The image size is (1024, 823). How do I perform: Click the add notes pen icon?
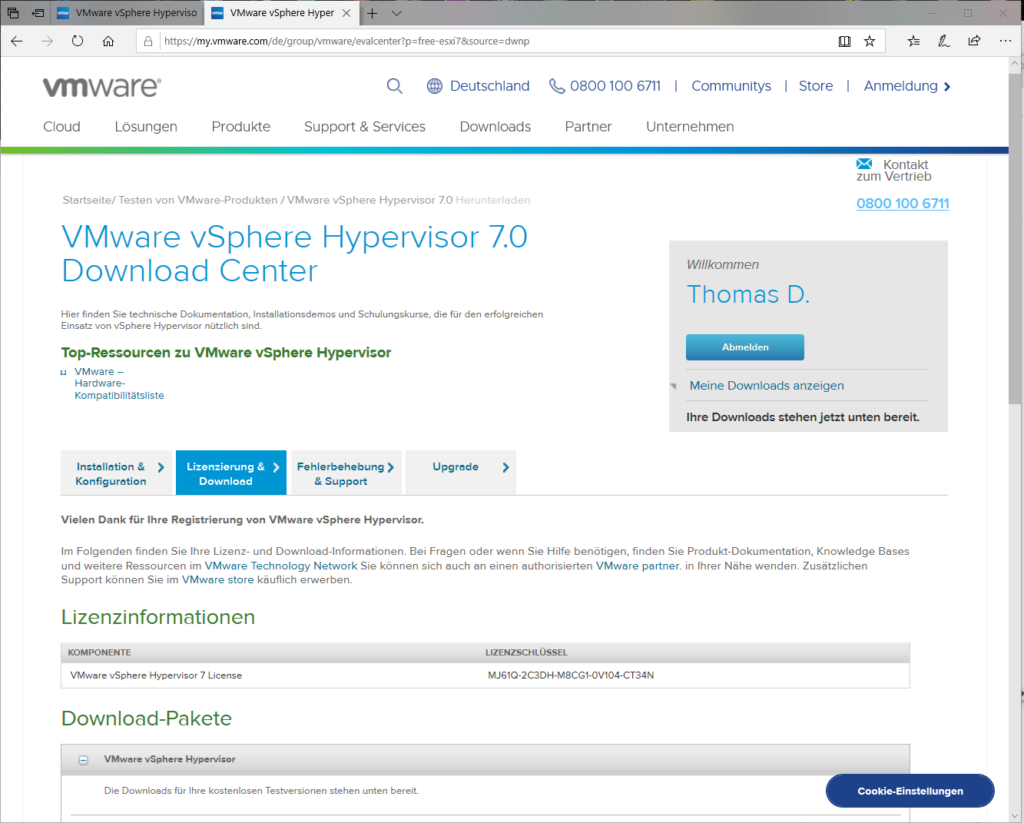[944, 41]
